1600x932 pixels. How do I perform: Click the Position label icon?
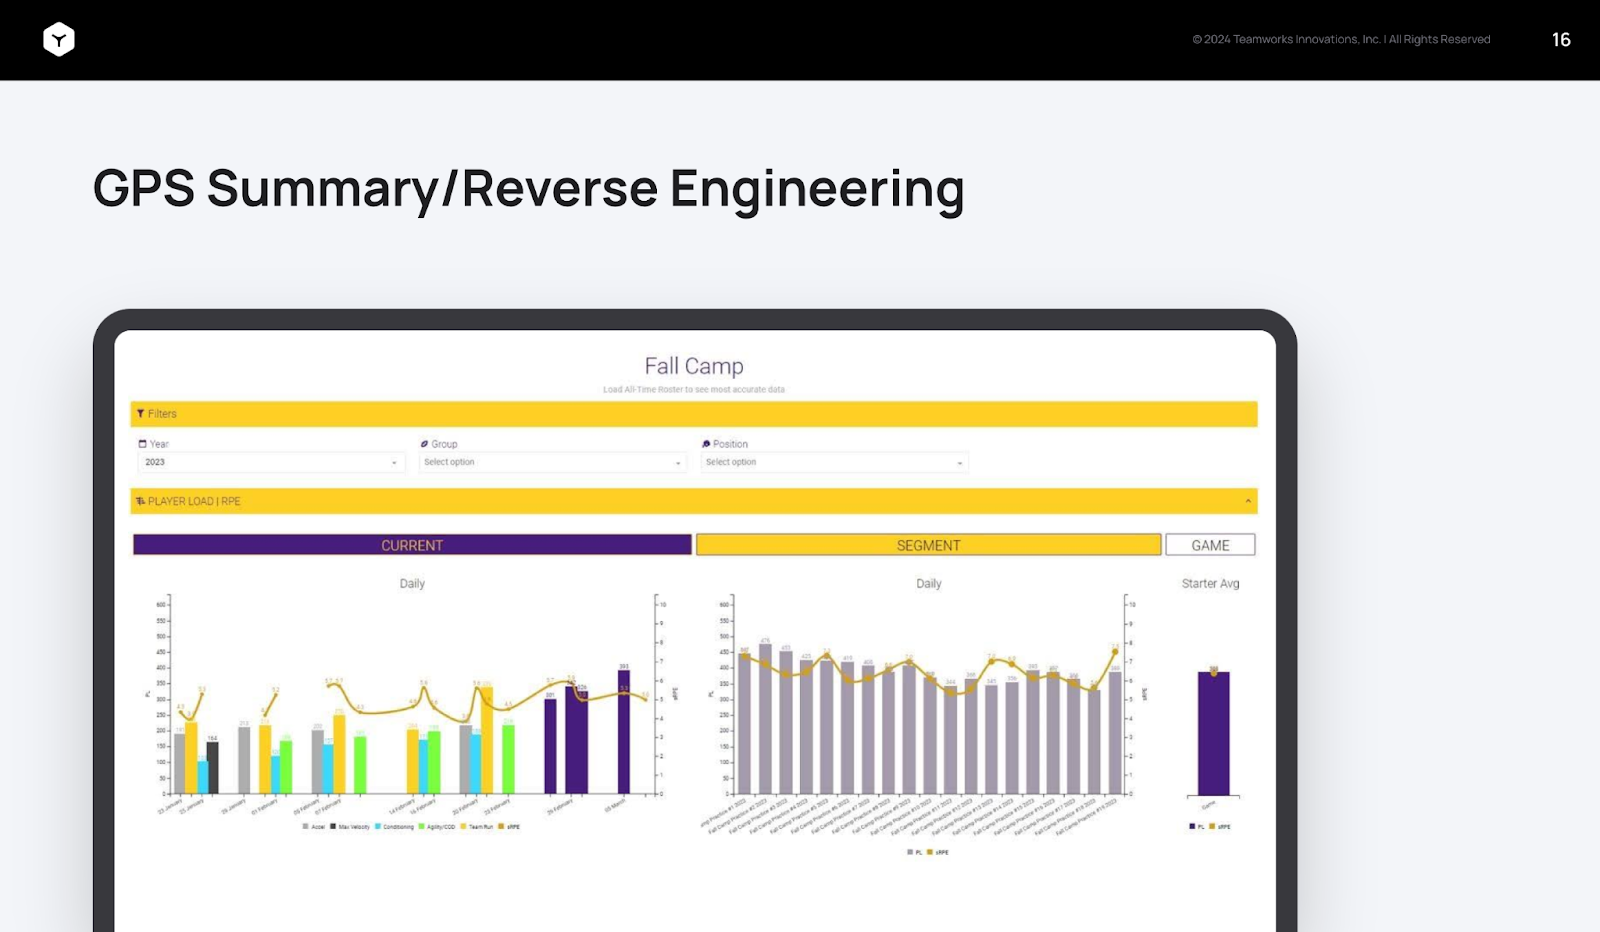(706, 443)
